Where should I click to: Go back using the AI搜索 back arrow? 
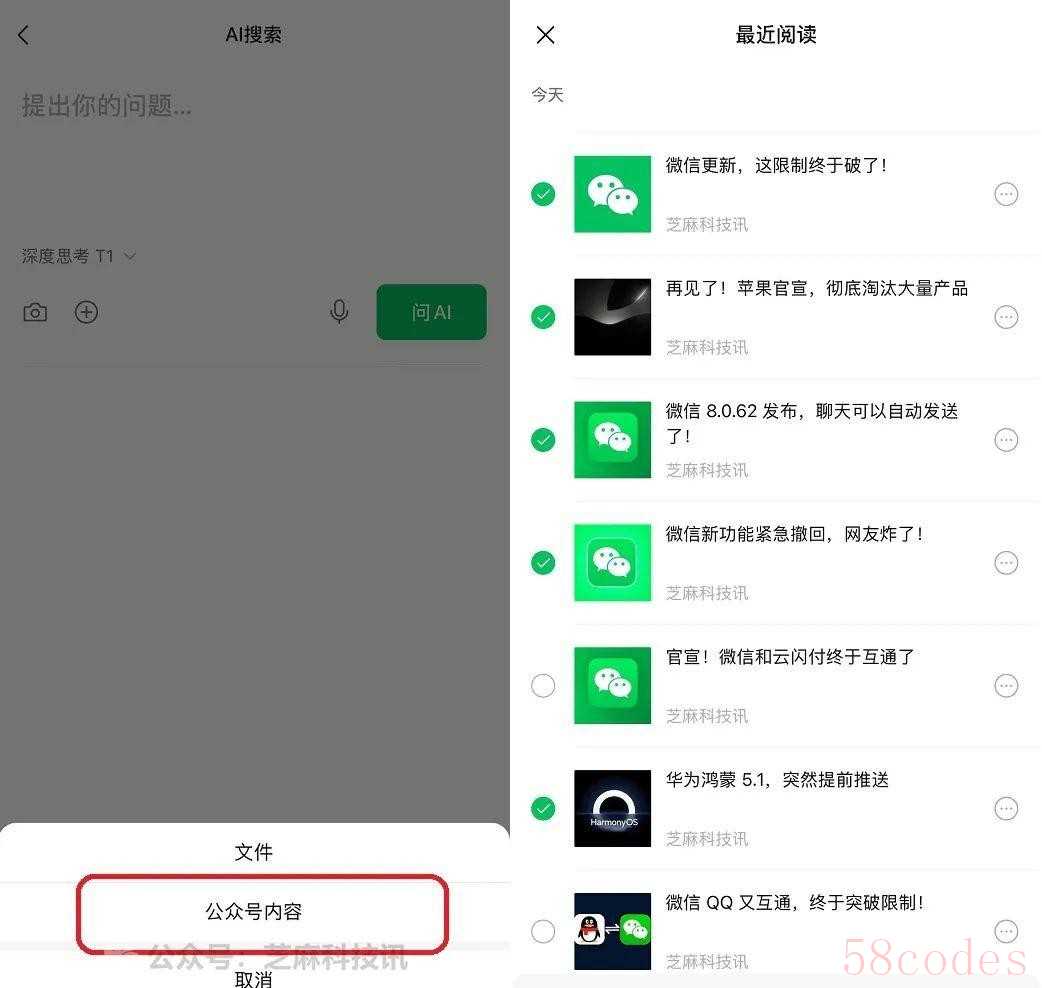point(24,35)
